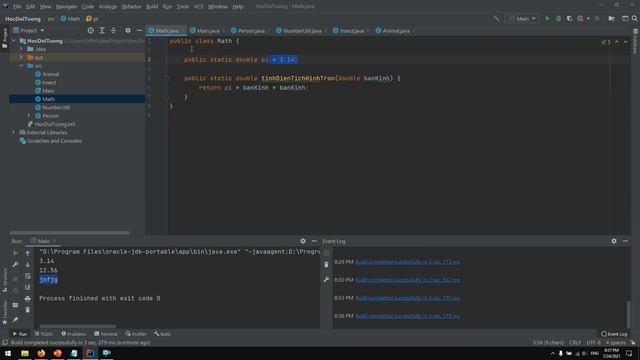
Task: Collapse the src folder
Action: tap(22, 66)
